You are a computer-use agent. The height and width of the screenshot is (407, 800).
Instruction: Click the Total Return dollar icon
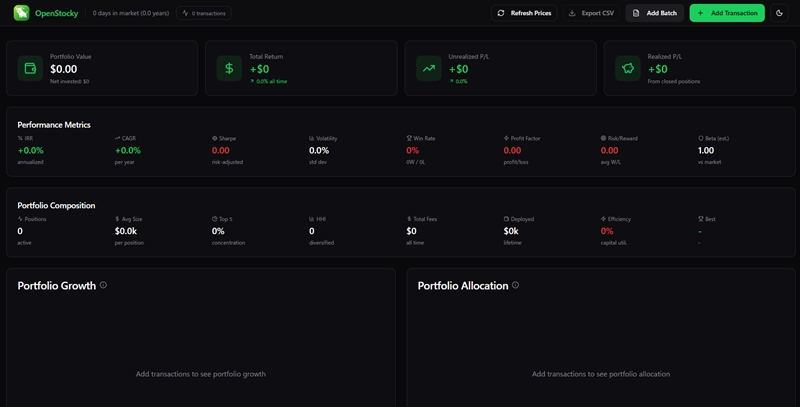point(229,69)
